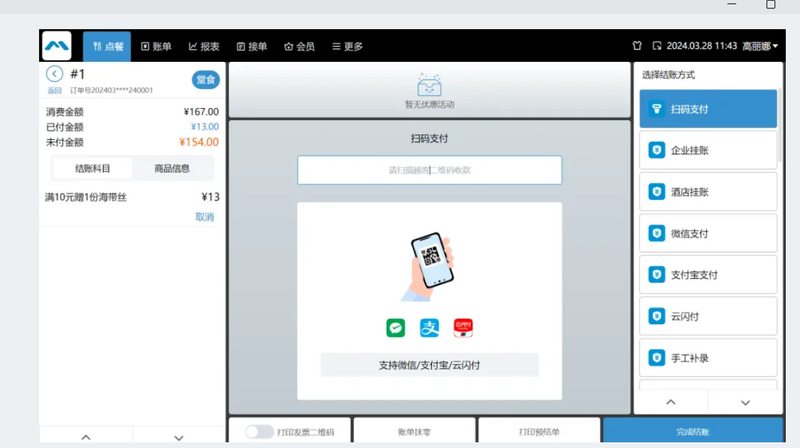Open the 更多 more menu

pos(347,46)
